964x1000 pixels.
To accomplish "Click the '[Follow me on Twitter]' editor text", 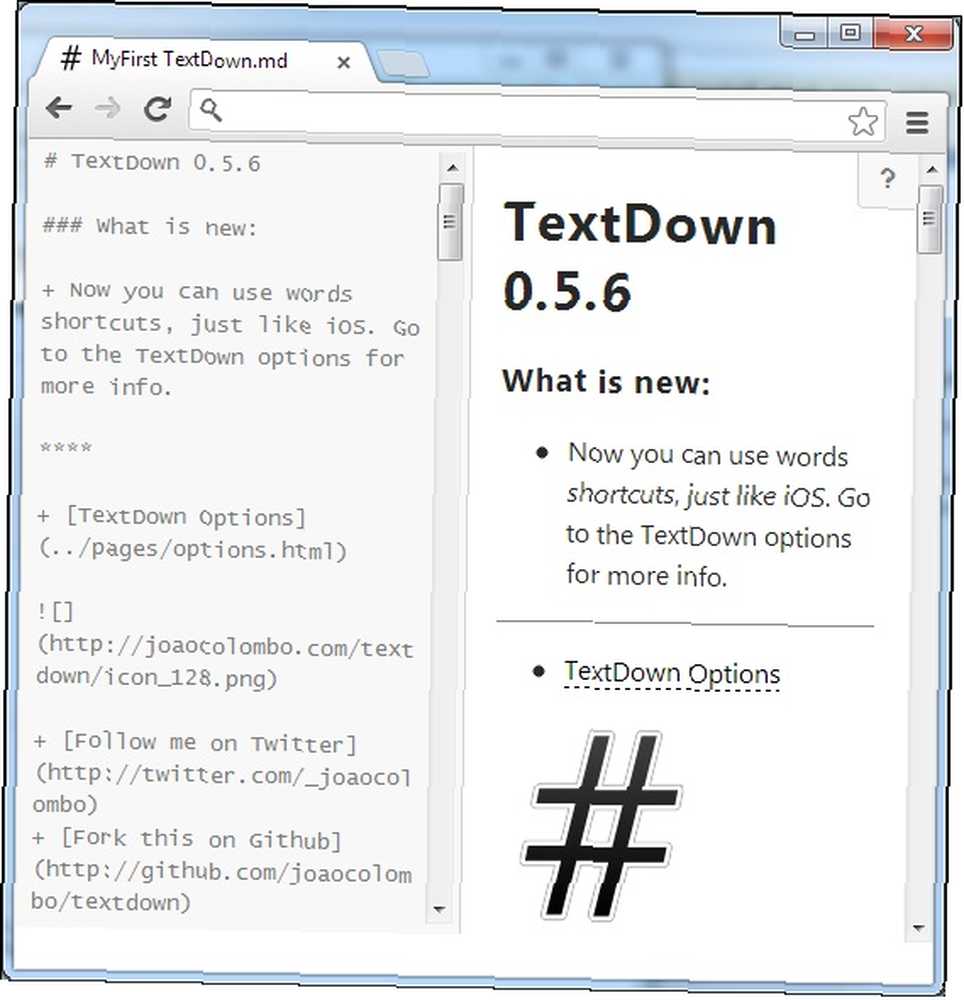I will [x=209, y=743].
